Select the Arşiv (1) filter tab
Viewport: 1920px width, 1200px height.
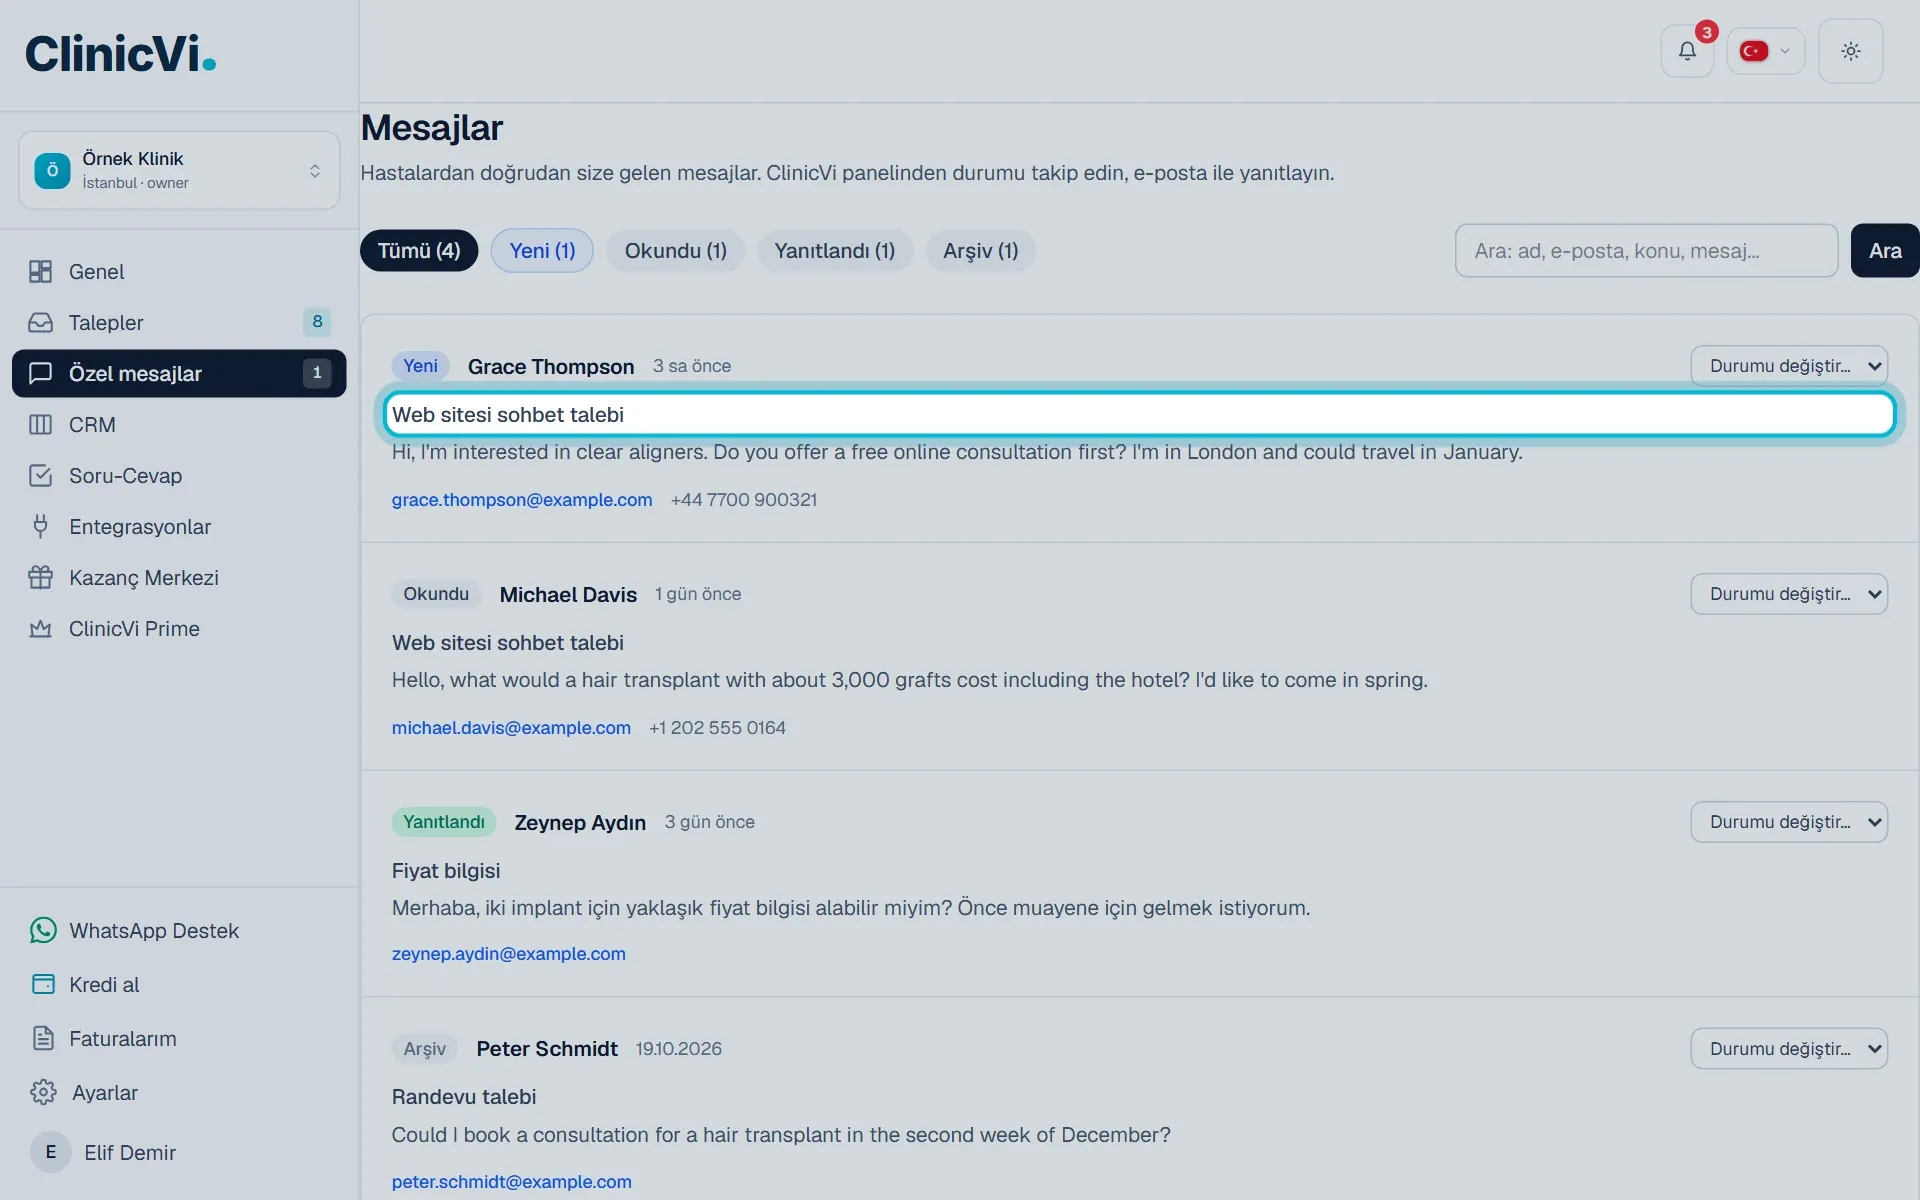[x=981, y=251]
